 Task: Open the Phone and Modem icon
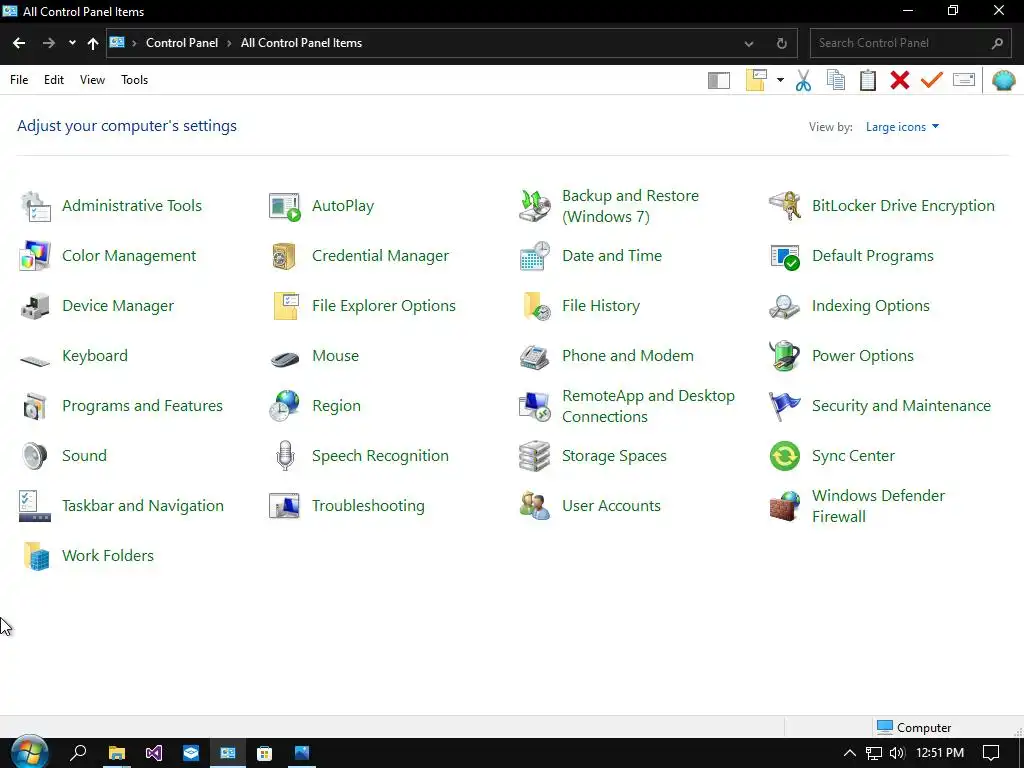(535, 356)
